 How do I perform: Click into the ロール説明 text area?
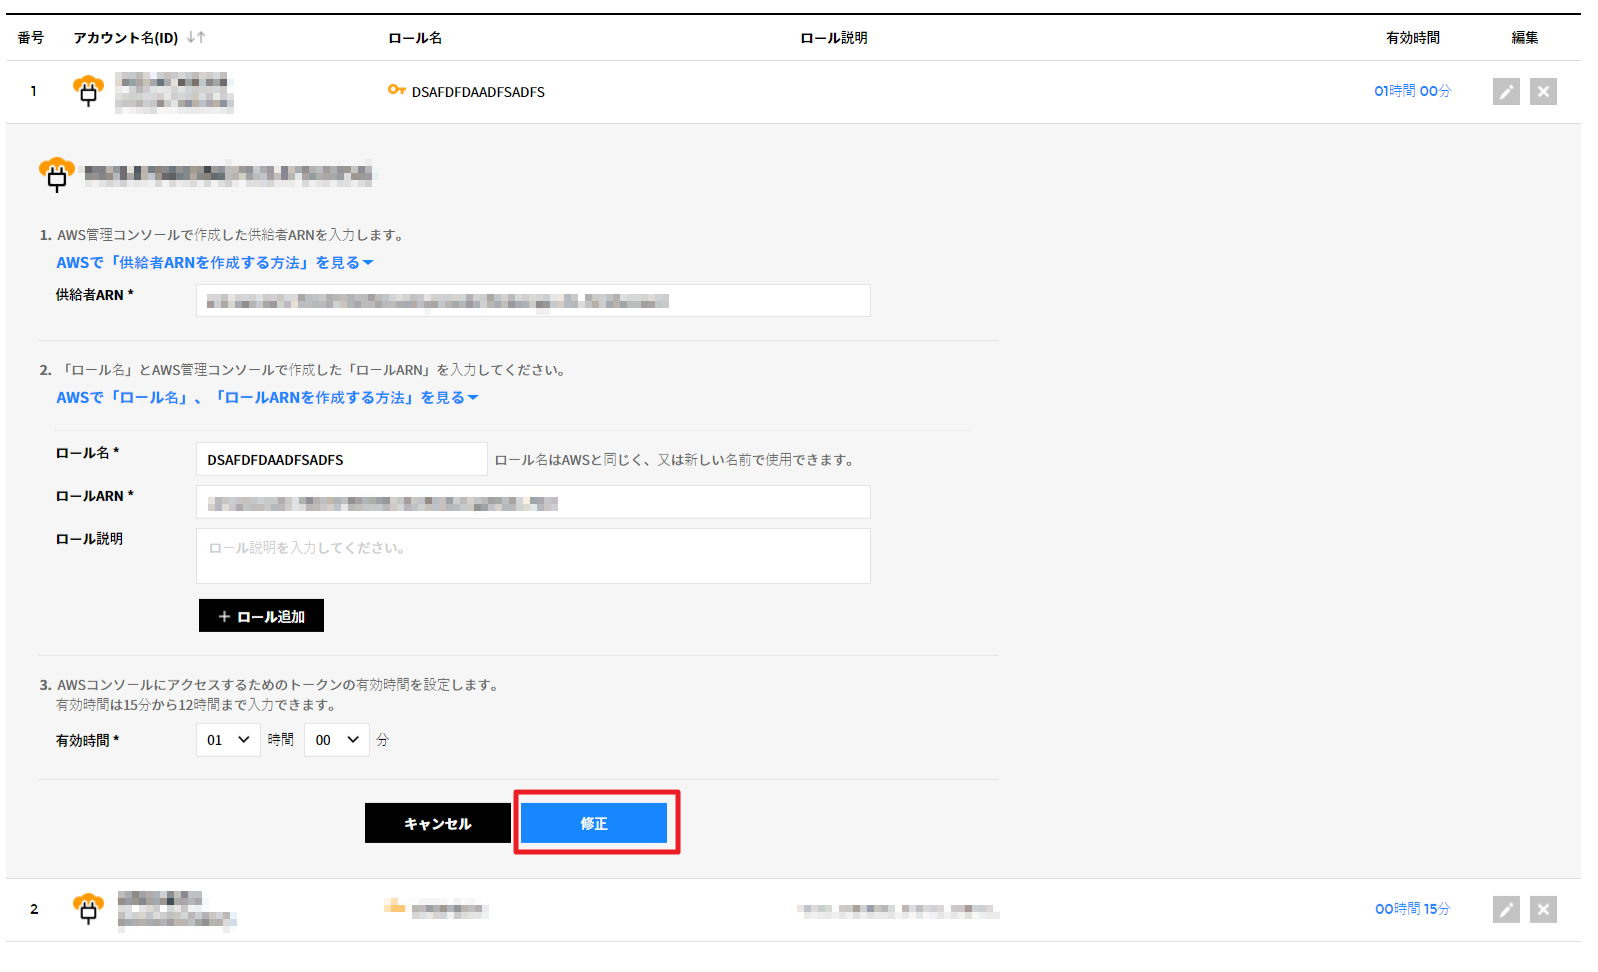pos(533,556)
